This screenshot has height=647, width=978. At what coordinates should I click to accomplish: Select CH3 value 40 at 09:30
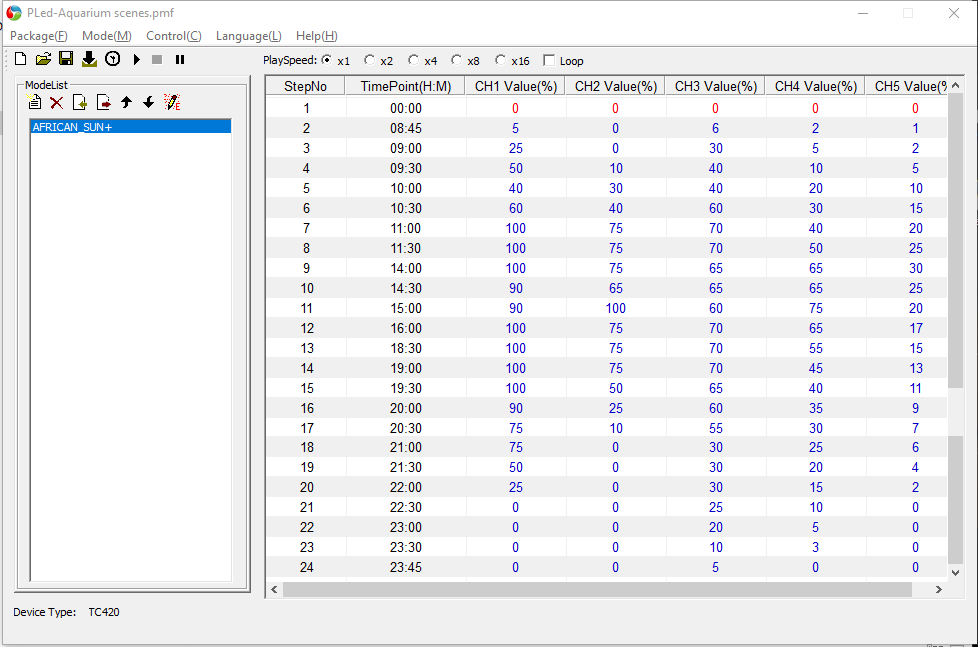click(x=715, y=168)
